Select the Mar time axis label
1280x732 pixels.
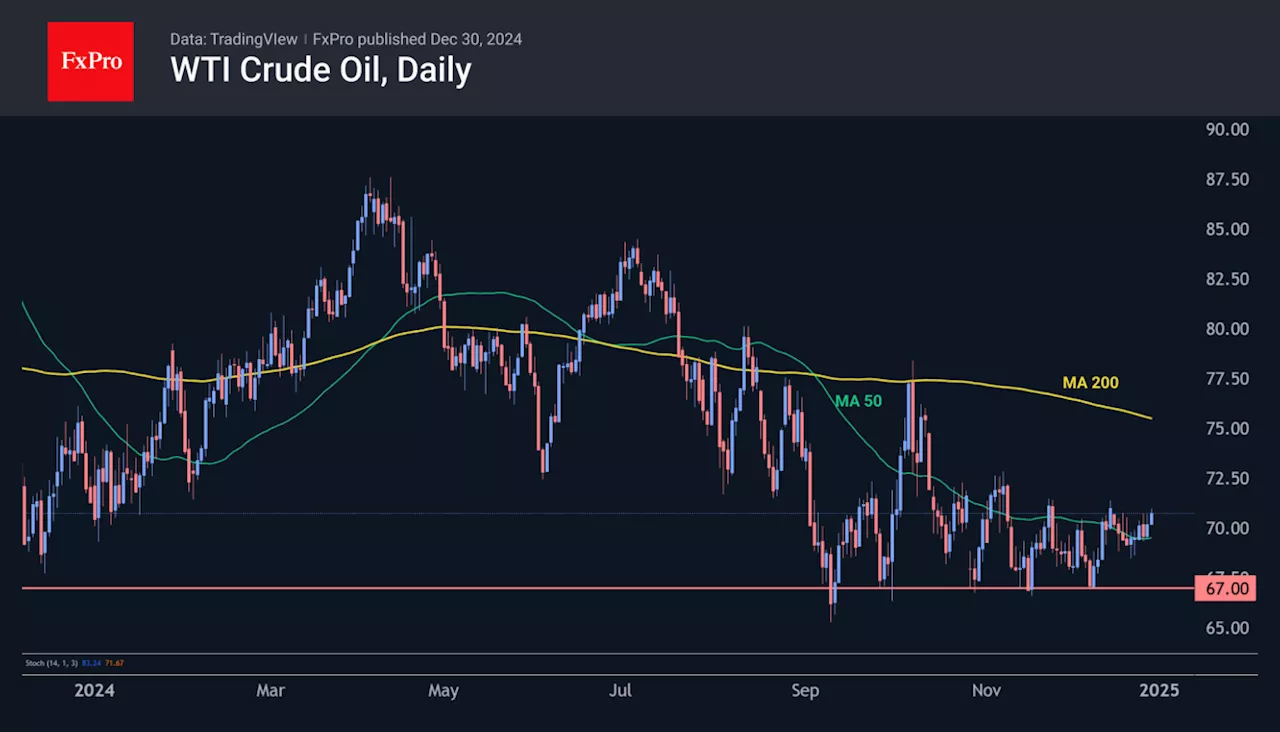(x=270, y=690)
